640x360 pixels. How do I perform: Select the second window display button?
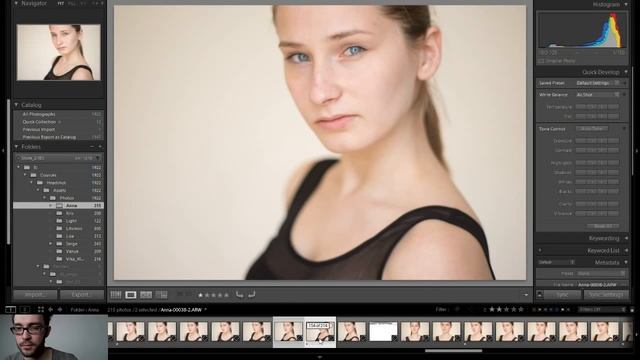tap(25, 310)
